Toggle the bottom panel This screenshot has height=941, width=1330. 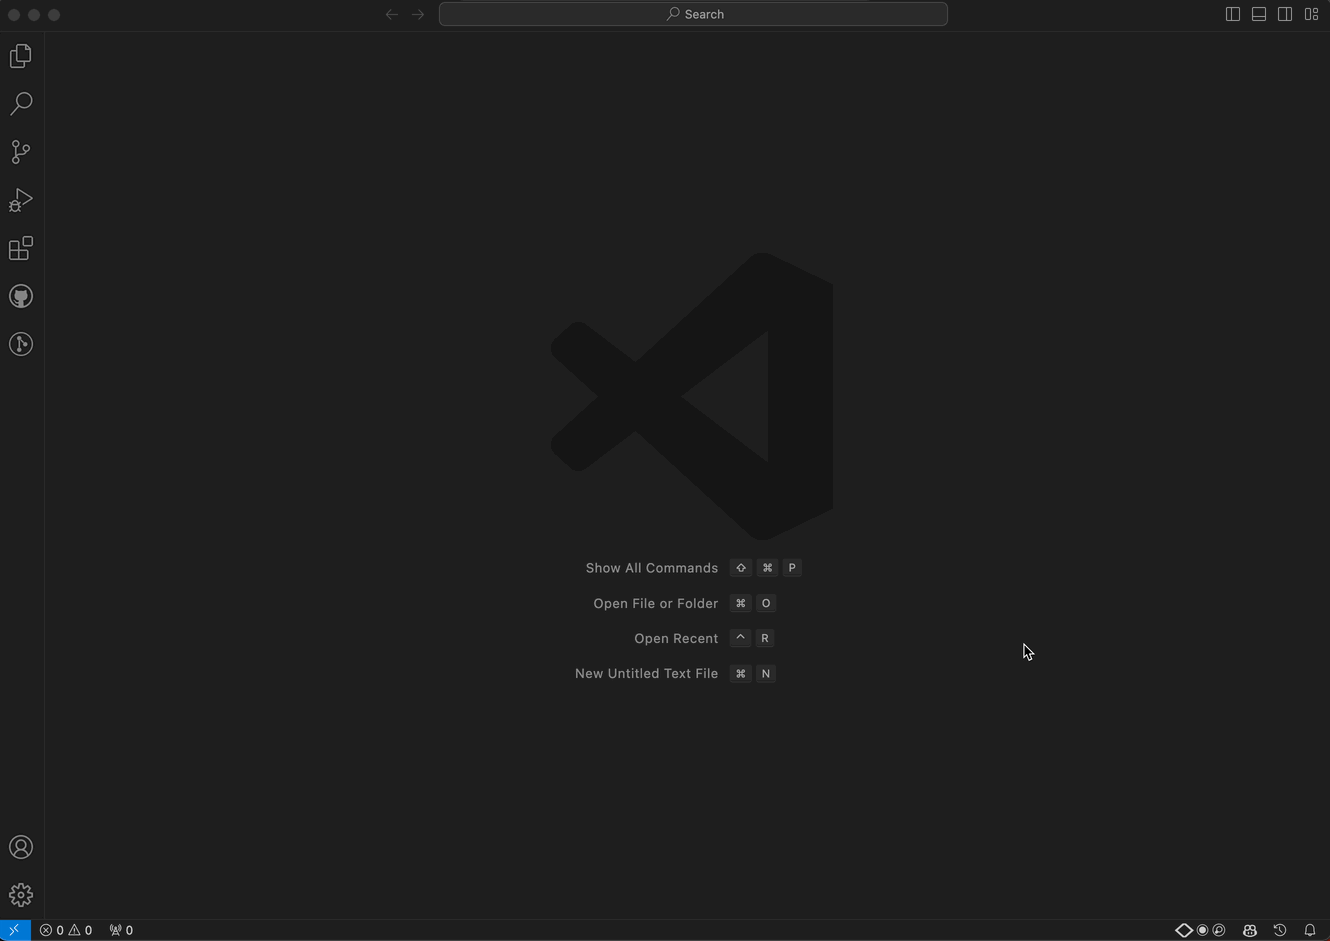(1259, 14)
